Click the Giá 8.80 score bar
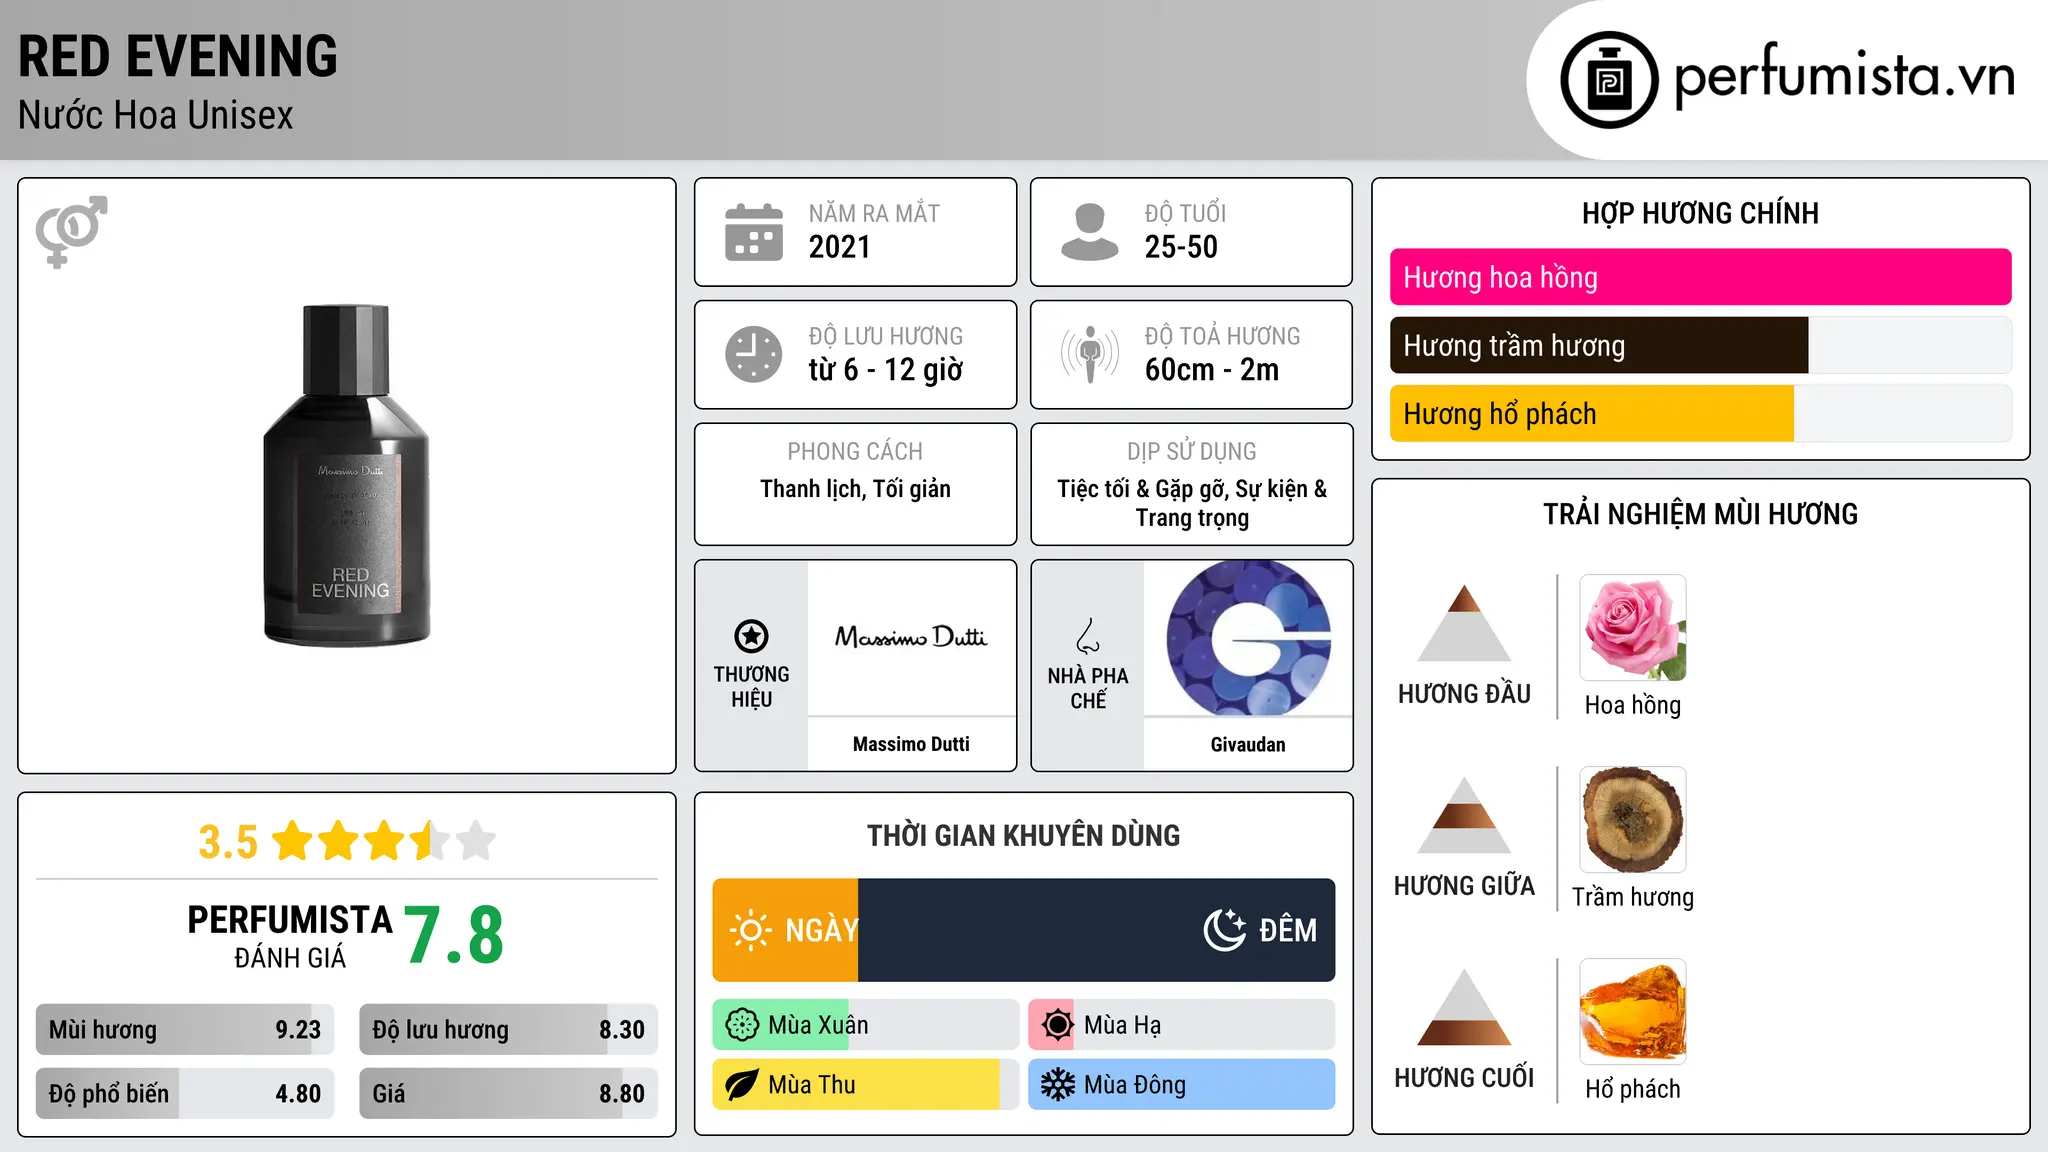The width and height of the screenshot is (2048, 1152). [508, 1093]
